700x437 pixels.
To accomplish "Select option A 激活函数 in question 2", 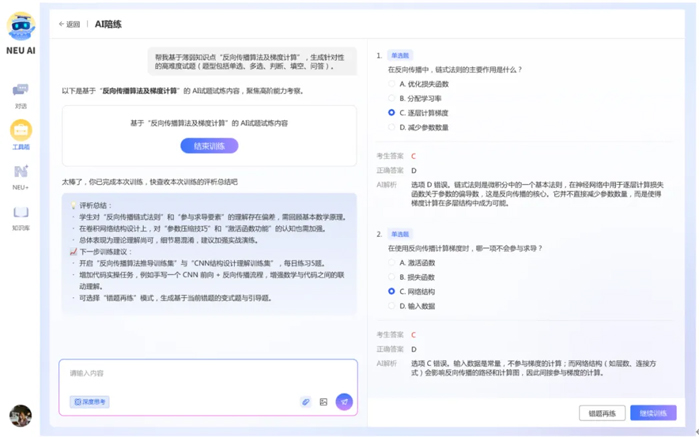I will pos(391,263).
